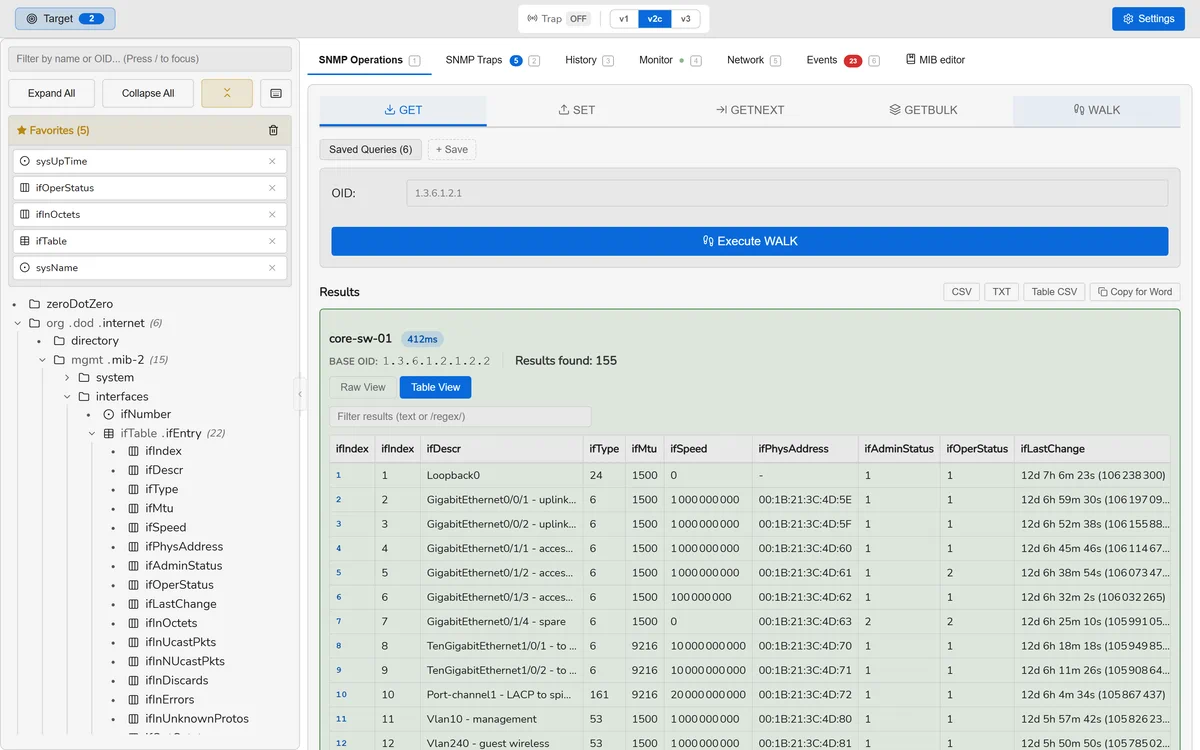Click the directory folder icon in the tree
1200x750 pixels.
click(x=59, y=341)
